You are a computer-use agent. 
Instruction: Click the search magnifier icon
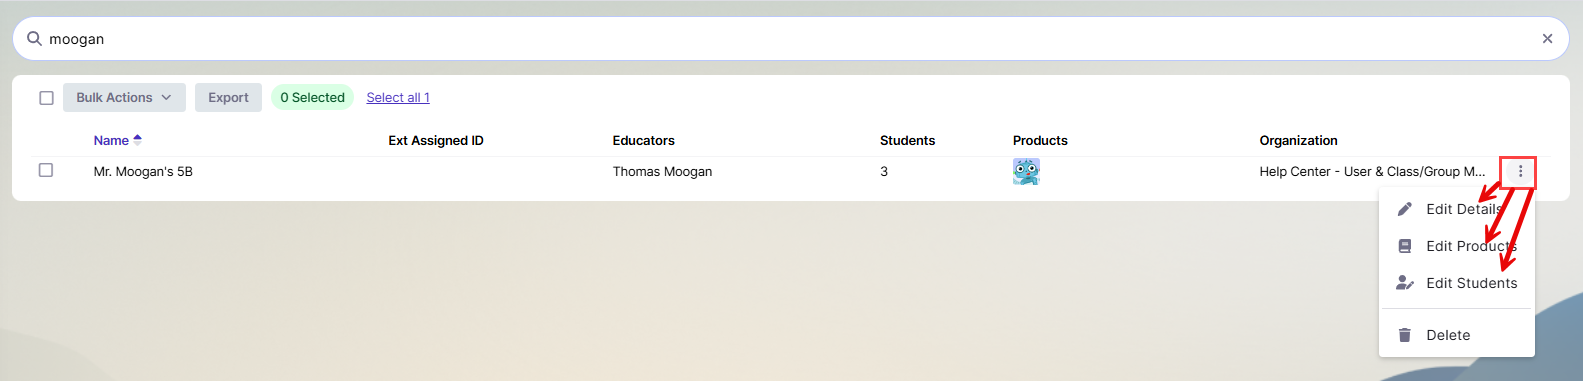(x=34, y=39)
